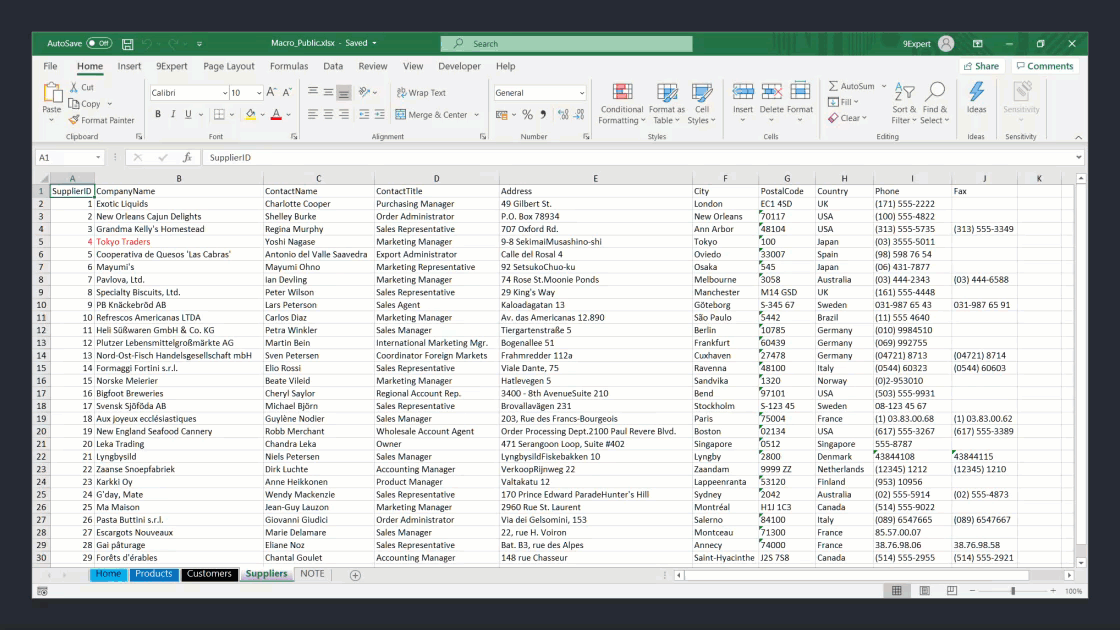Image resolution: width=1120 pixels, height=630 pixels.
Task: Open the Comments pane
Action: point(1045,65)
